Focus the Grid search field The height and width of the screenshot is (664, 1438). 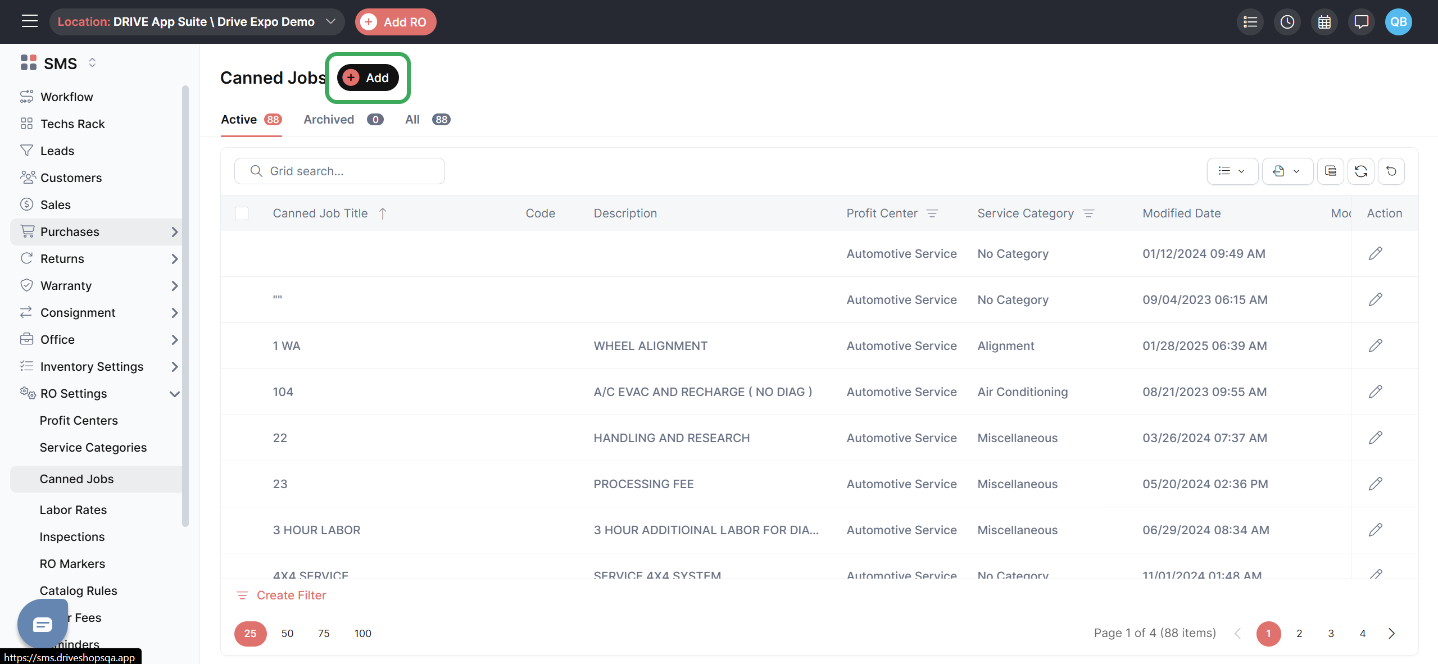tap(340, 171)
